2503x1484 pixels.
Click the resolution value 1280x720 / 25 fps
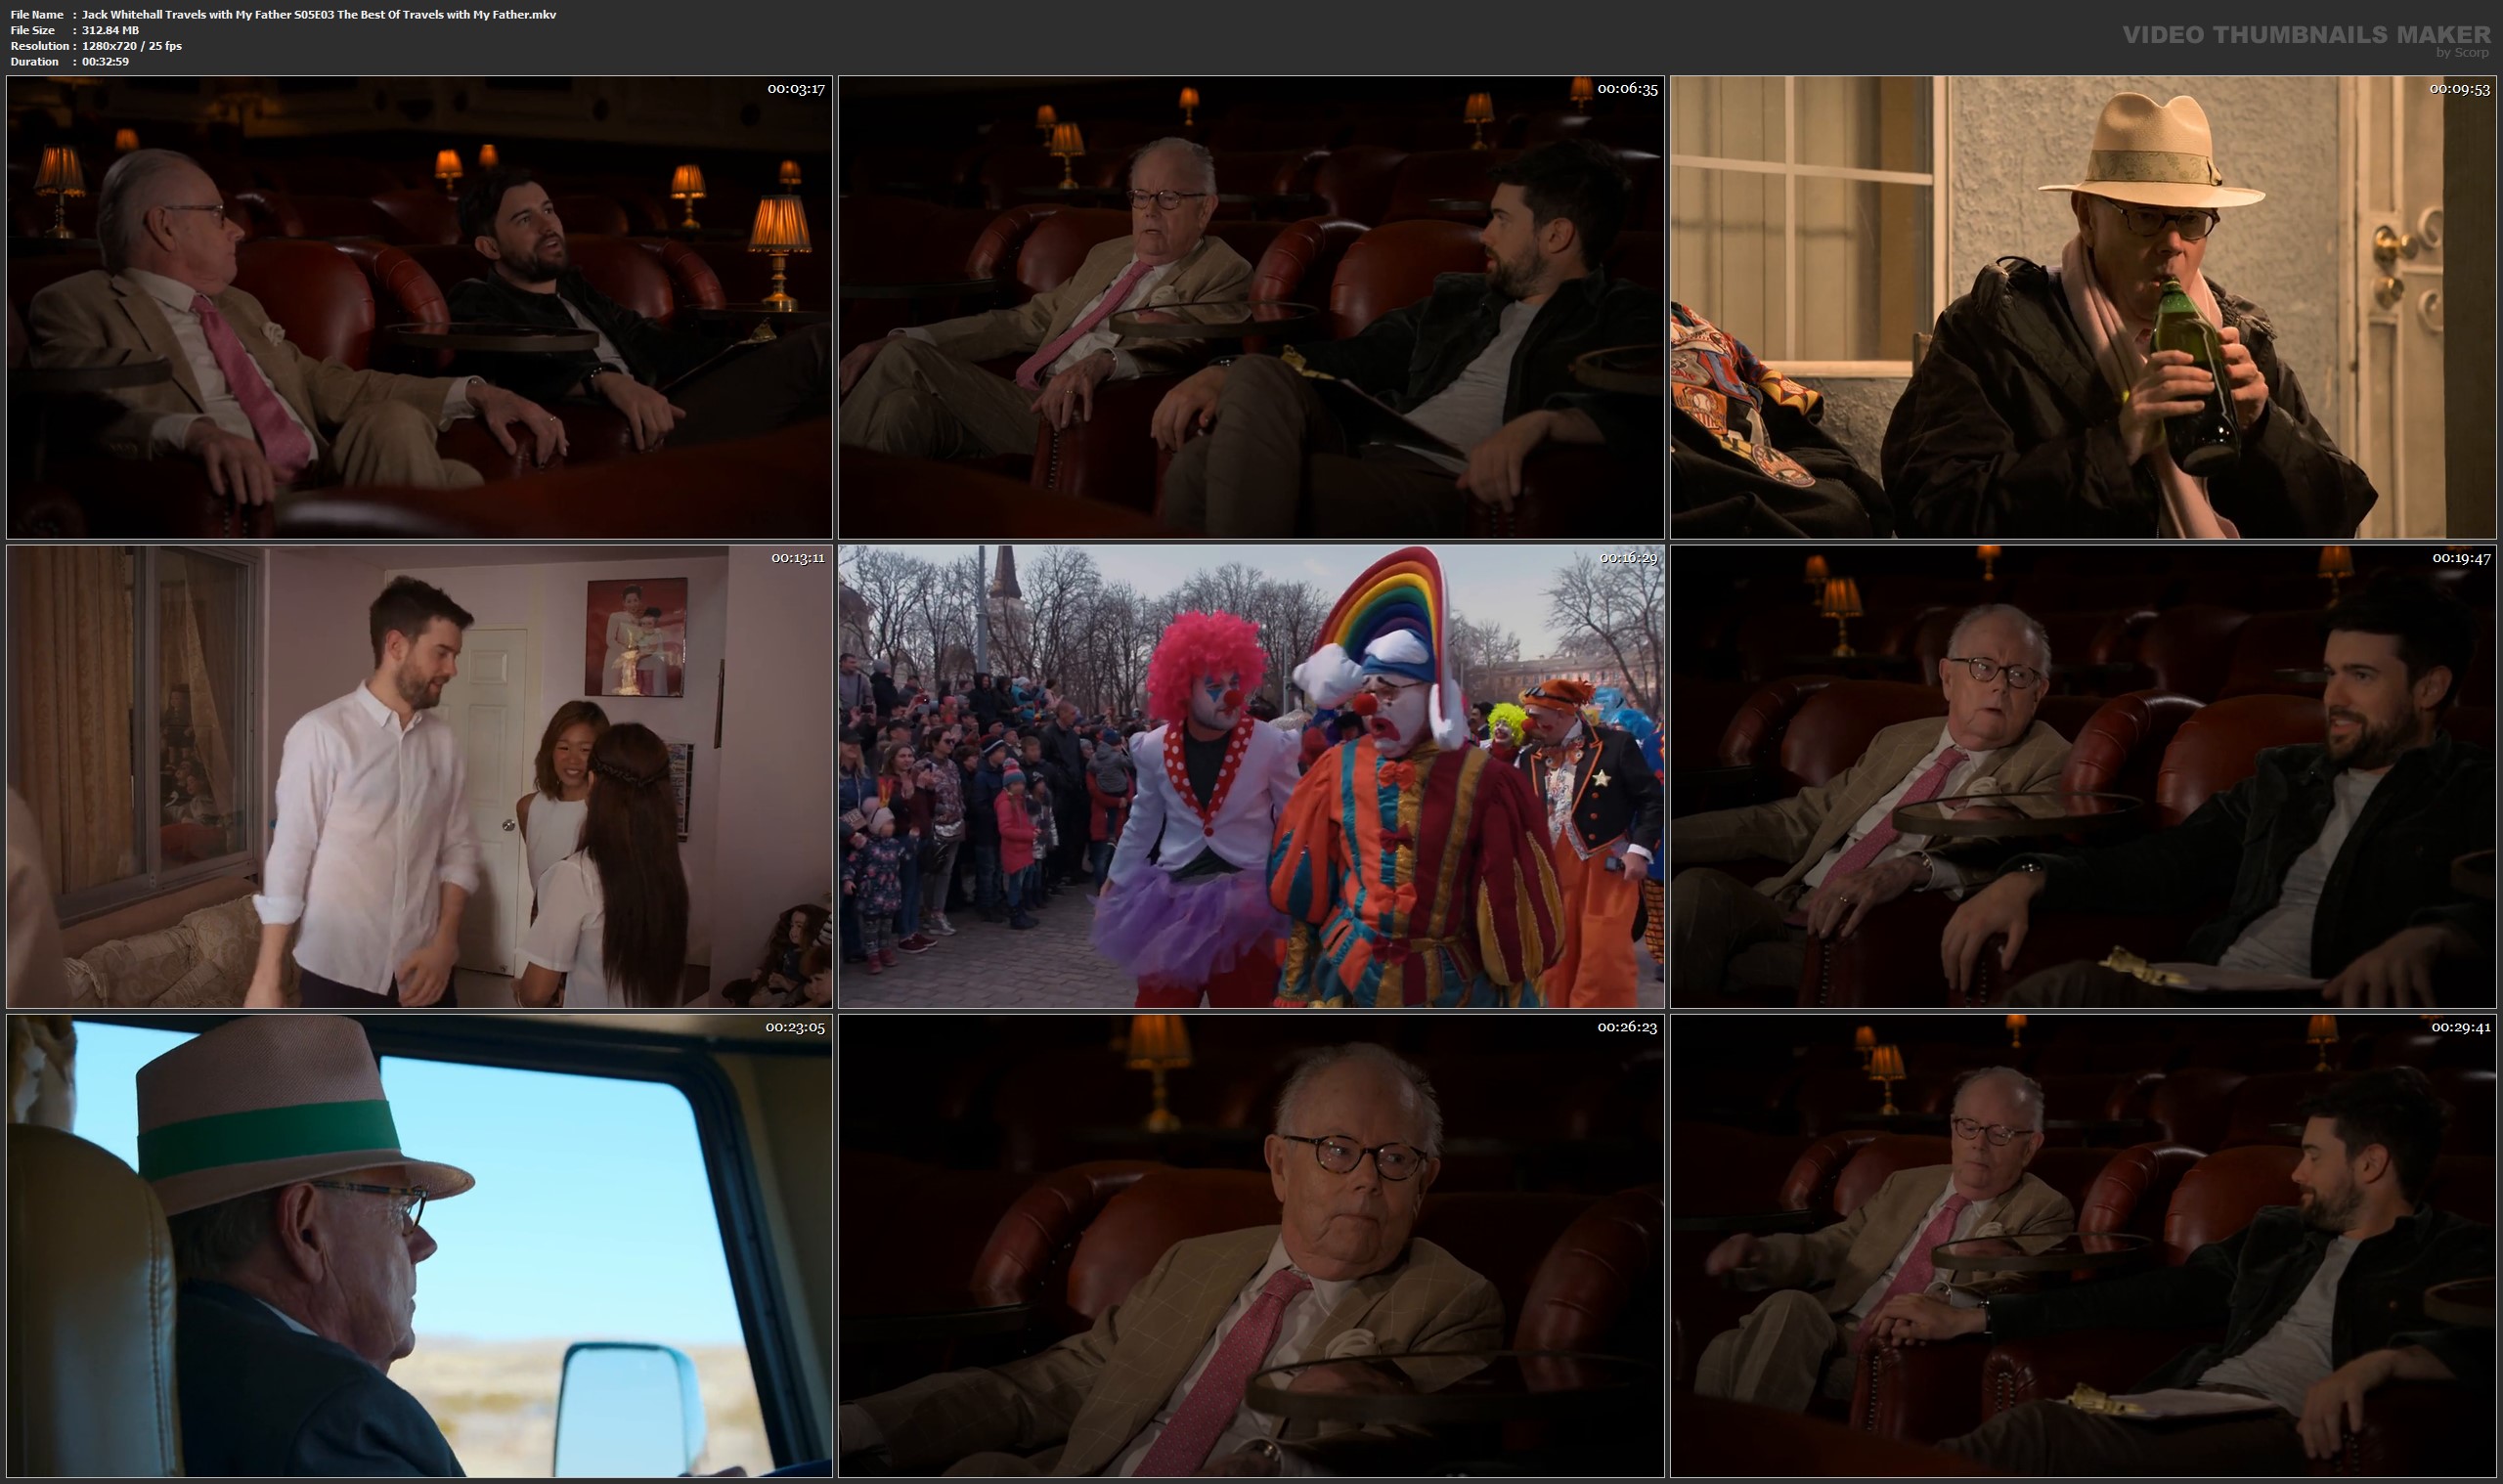tap(132, 46)
